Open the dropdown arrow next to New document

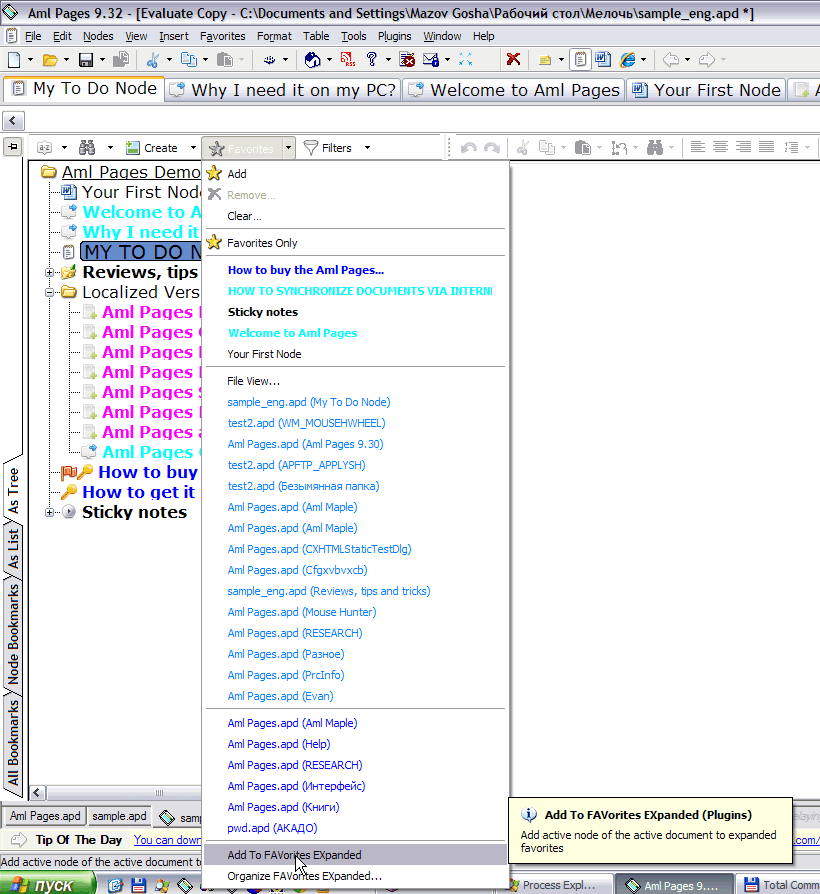point(30,59)
